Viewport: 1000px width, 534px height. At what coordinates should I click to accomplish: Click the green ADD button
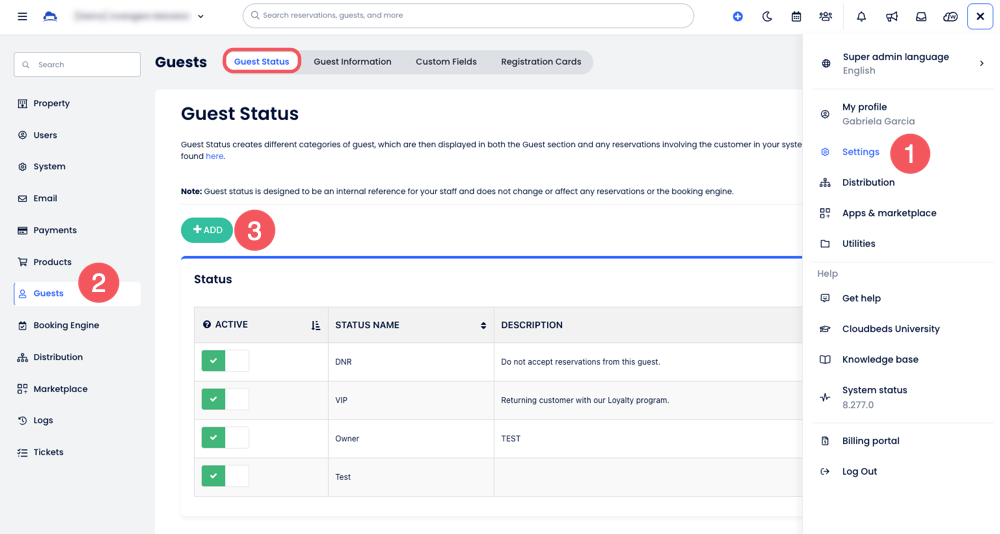point(207,230)
